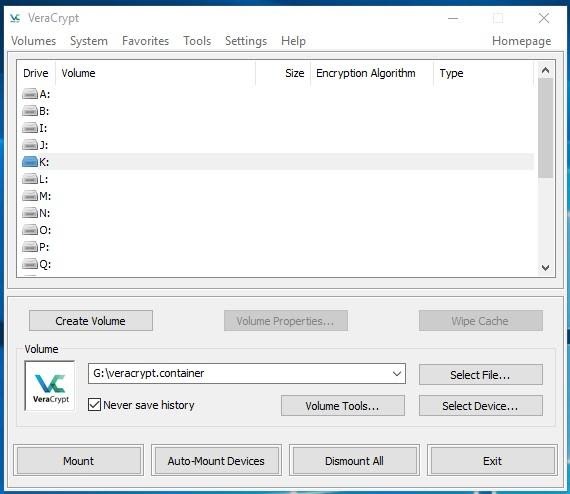Select the Q: drive icon
This screenshot has height=494, width=570.
tap(30, 264)
